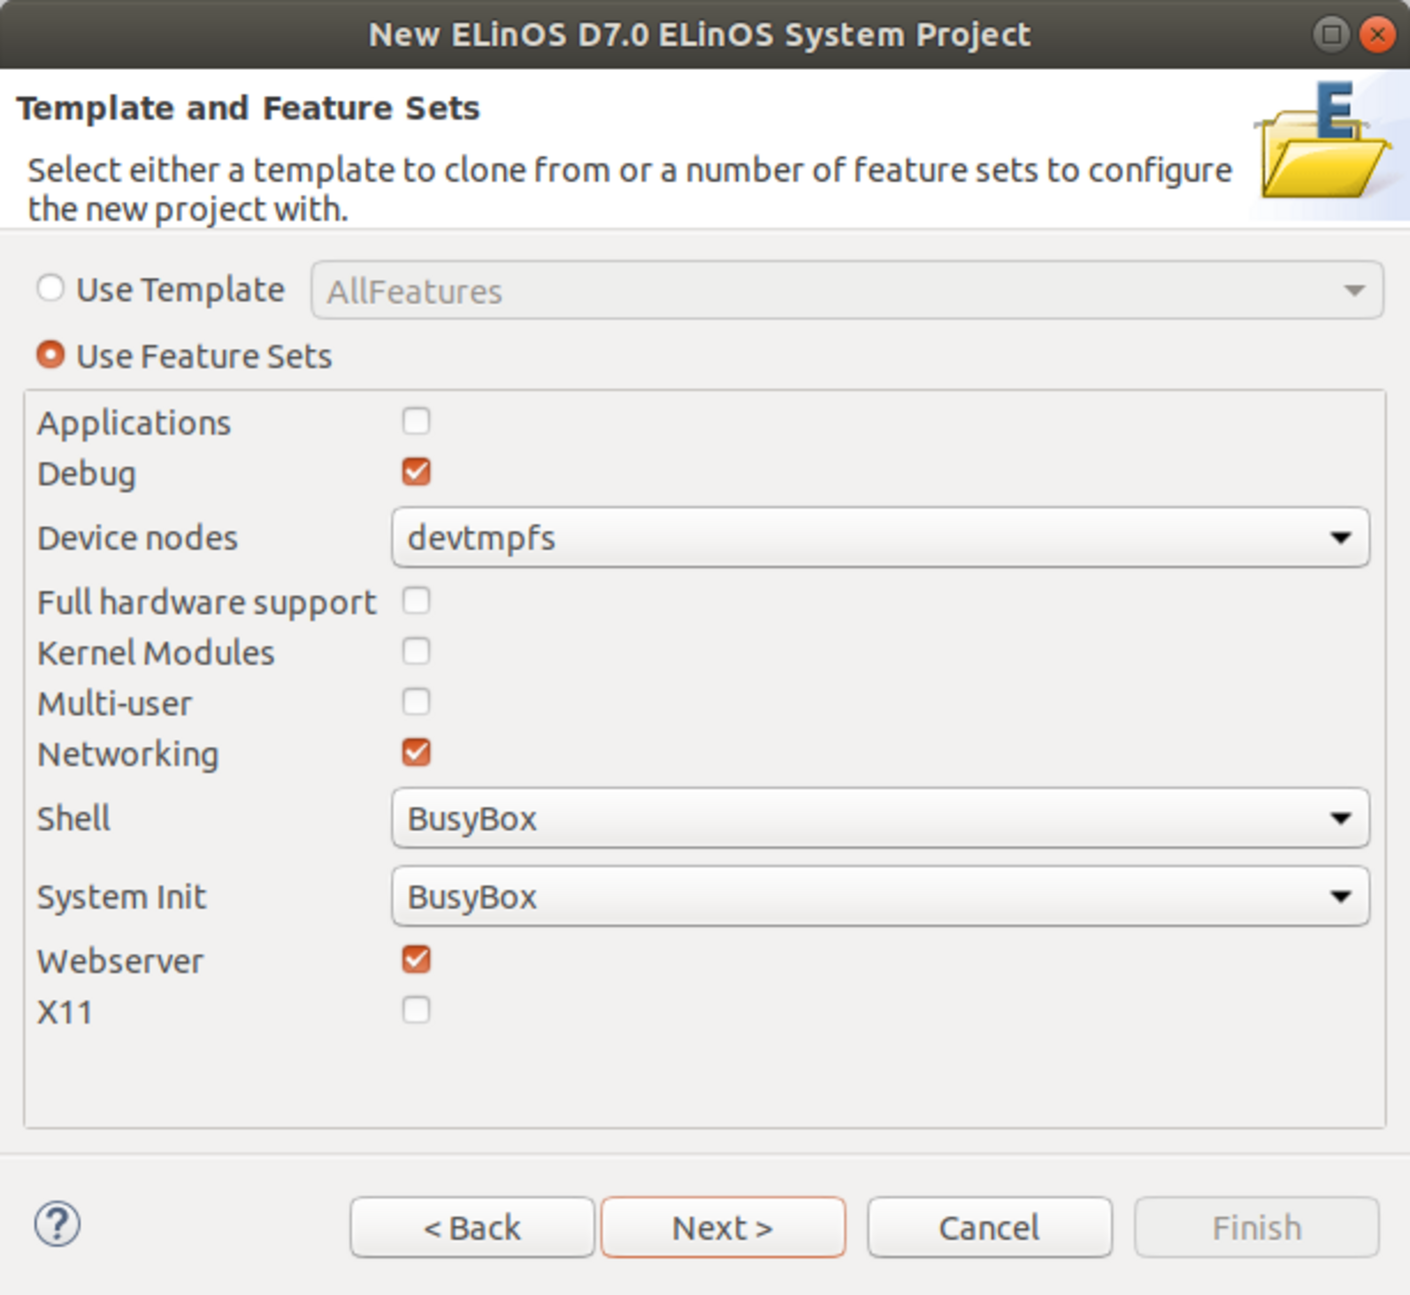Uncheck the Networking feature

[417, 753]
